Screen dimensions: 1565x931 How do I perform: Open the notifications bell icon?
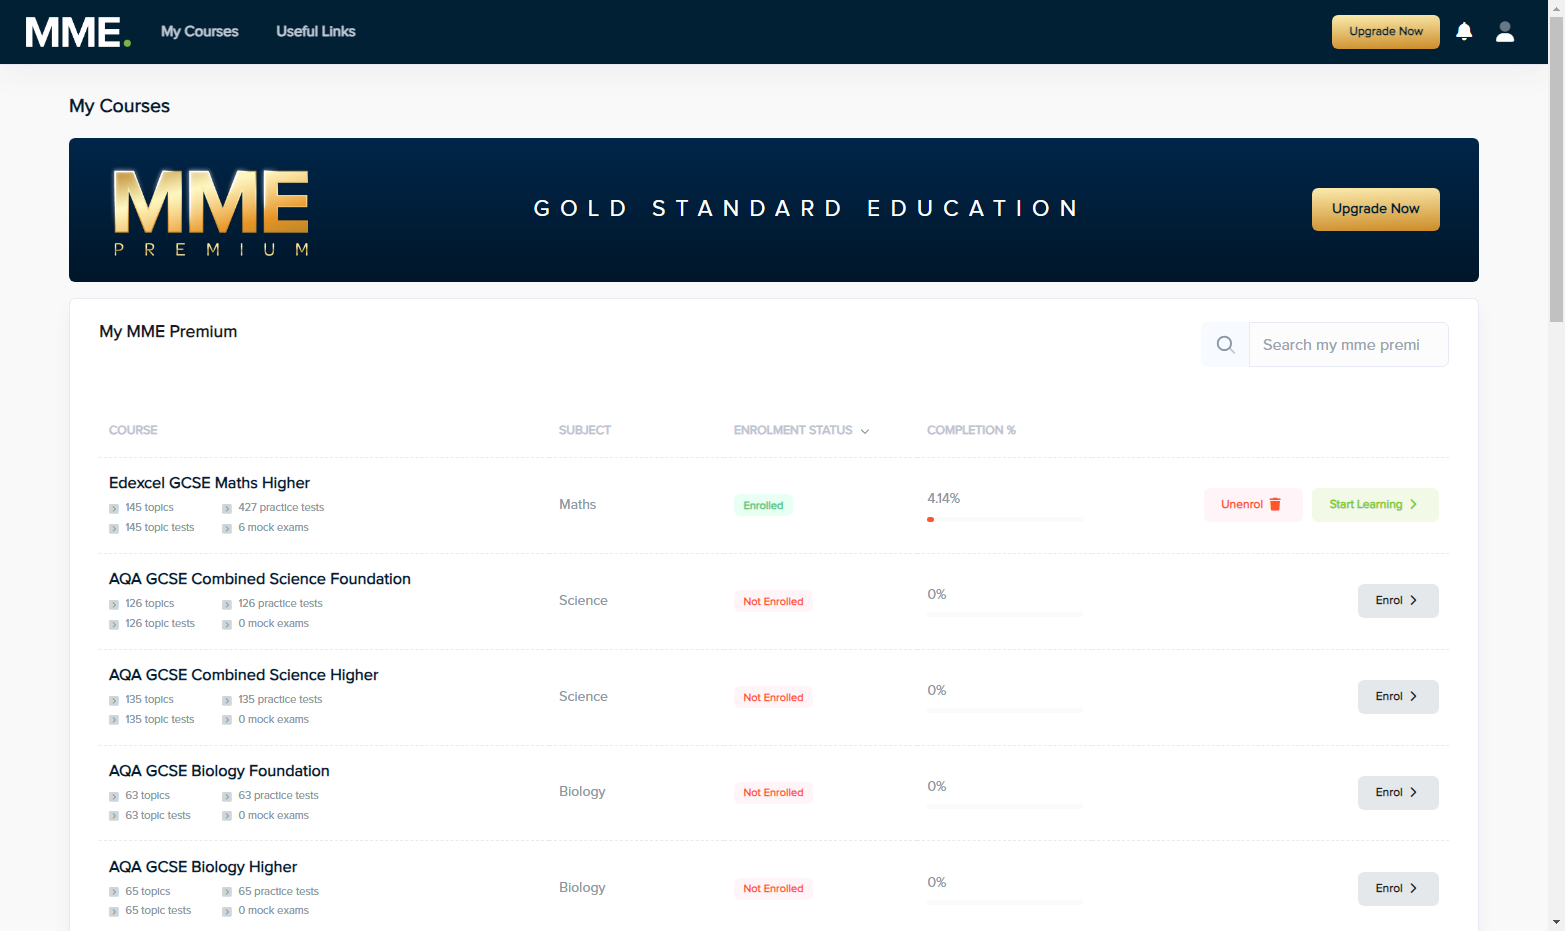point(1464,32)
